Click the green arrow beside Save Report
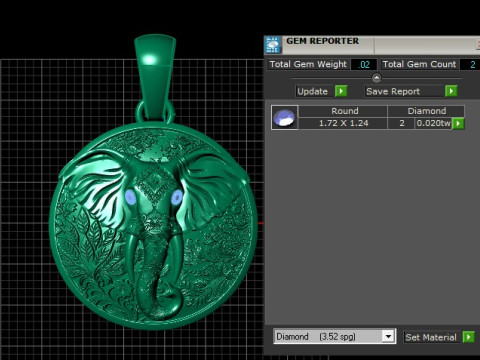The height and width of the screenshot is (360, 480). point(451,91)
